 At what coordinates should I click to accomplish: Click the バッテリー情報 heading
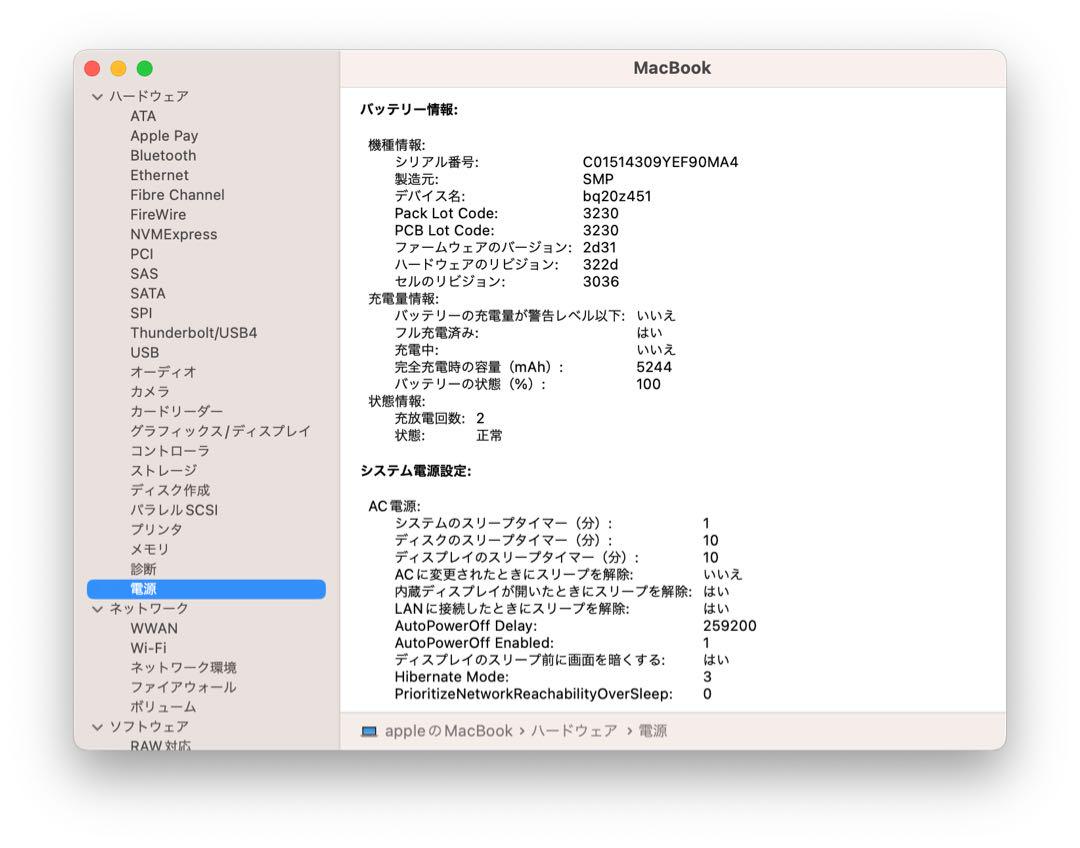[409, 110]
